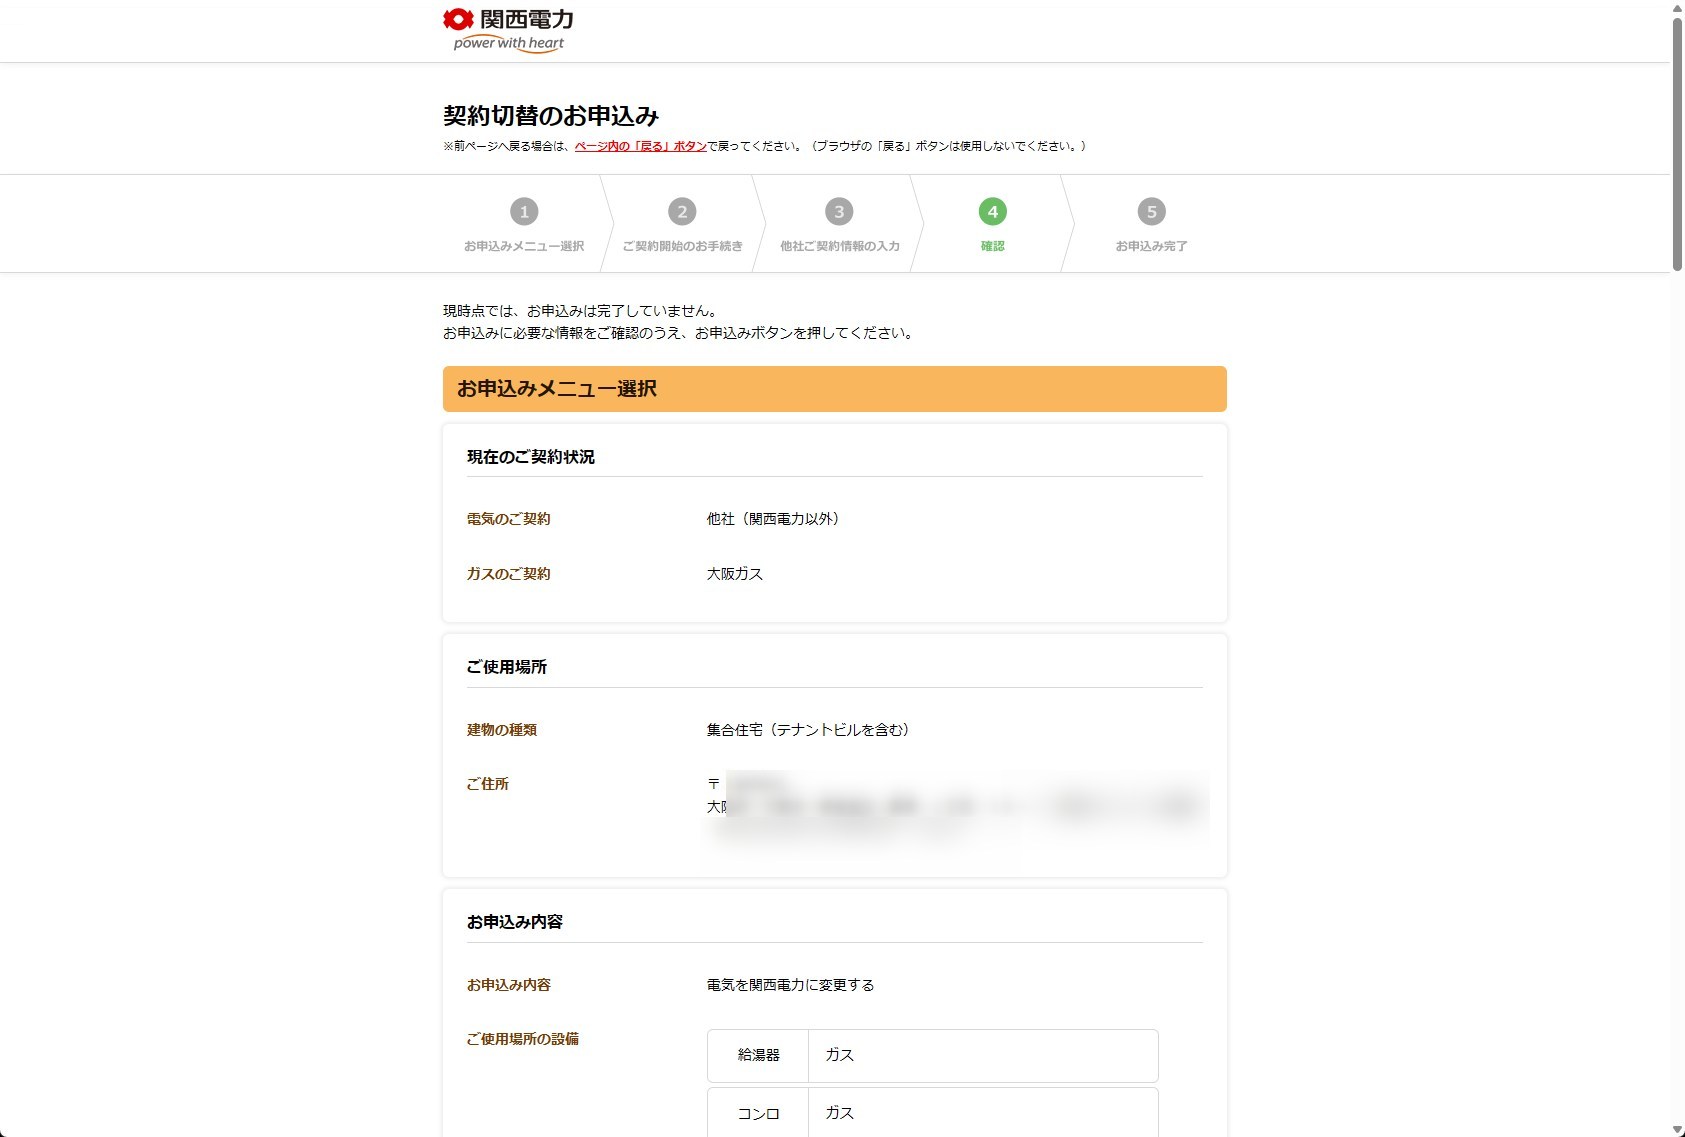
Task: Select the 他社ご契約情報の入力 step label
Action: pos(839,246)
